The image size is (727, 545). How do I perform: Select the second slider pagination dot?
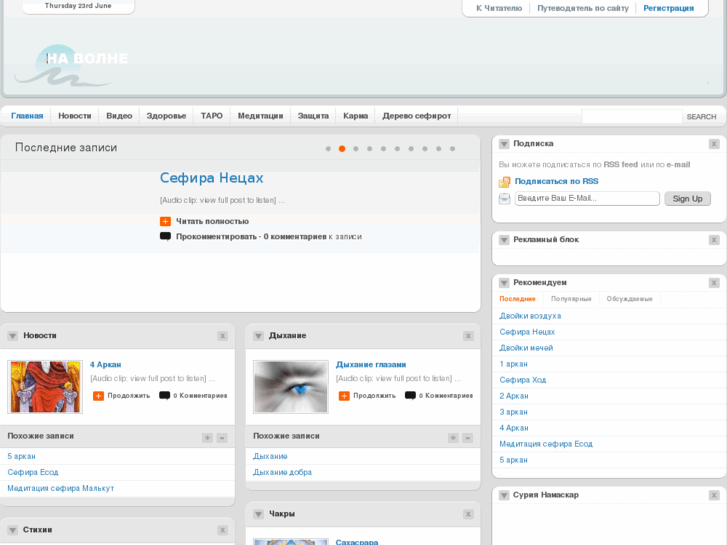pos(342,148)
